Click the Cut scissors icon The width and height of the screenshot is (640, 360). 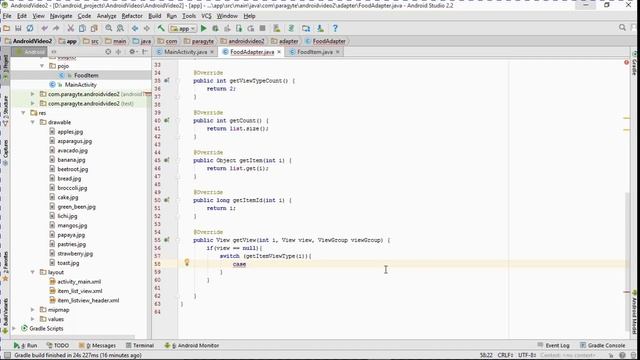pos(71,28)
